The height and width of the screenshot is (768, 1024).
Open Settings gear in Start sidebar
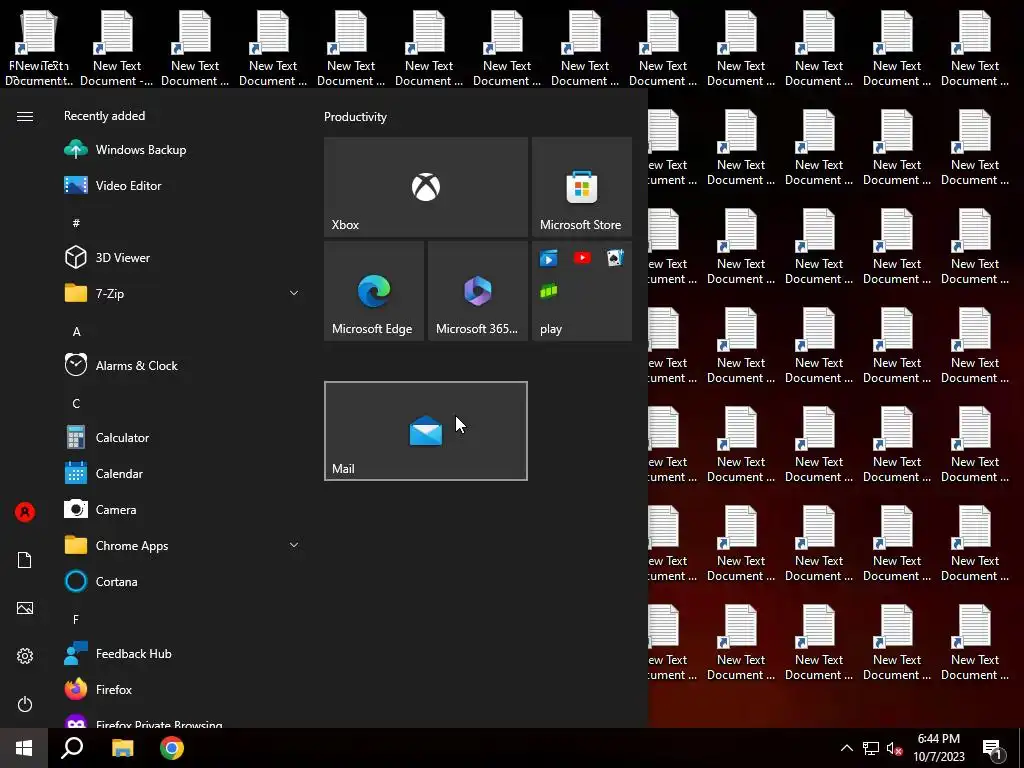pyautogui.click(x=25, y=656)
